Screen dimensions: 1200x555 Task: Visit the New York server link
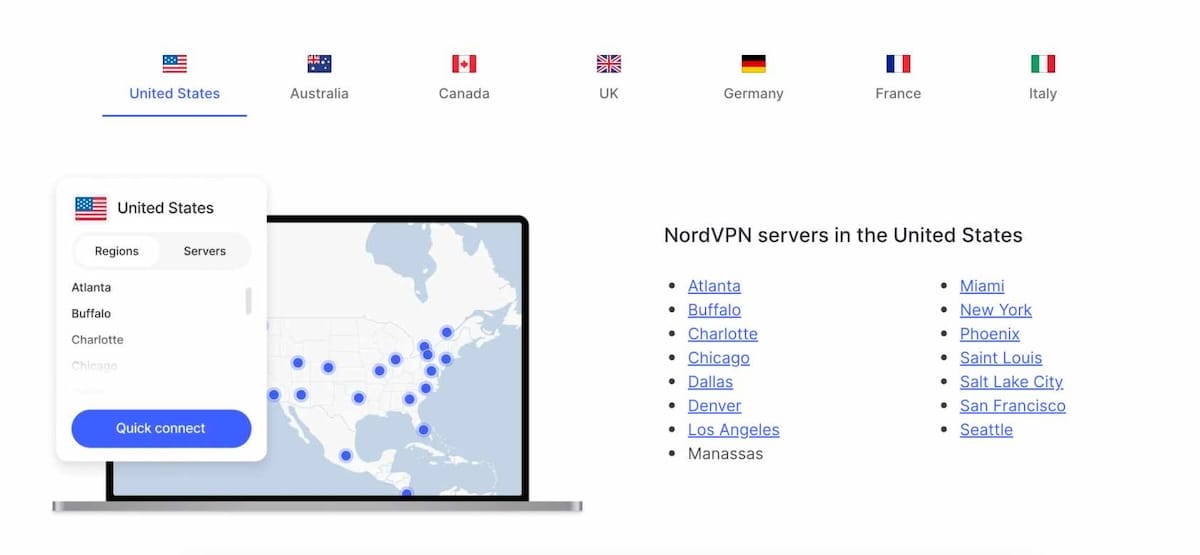click(x=996, y=310)
